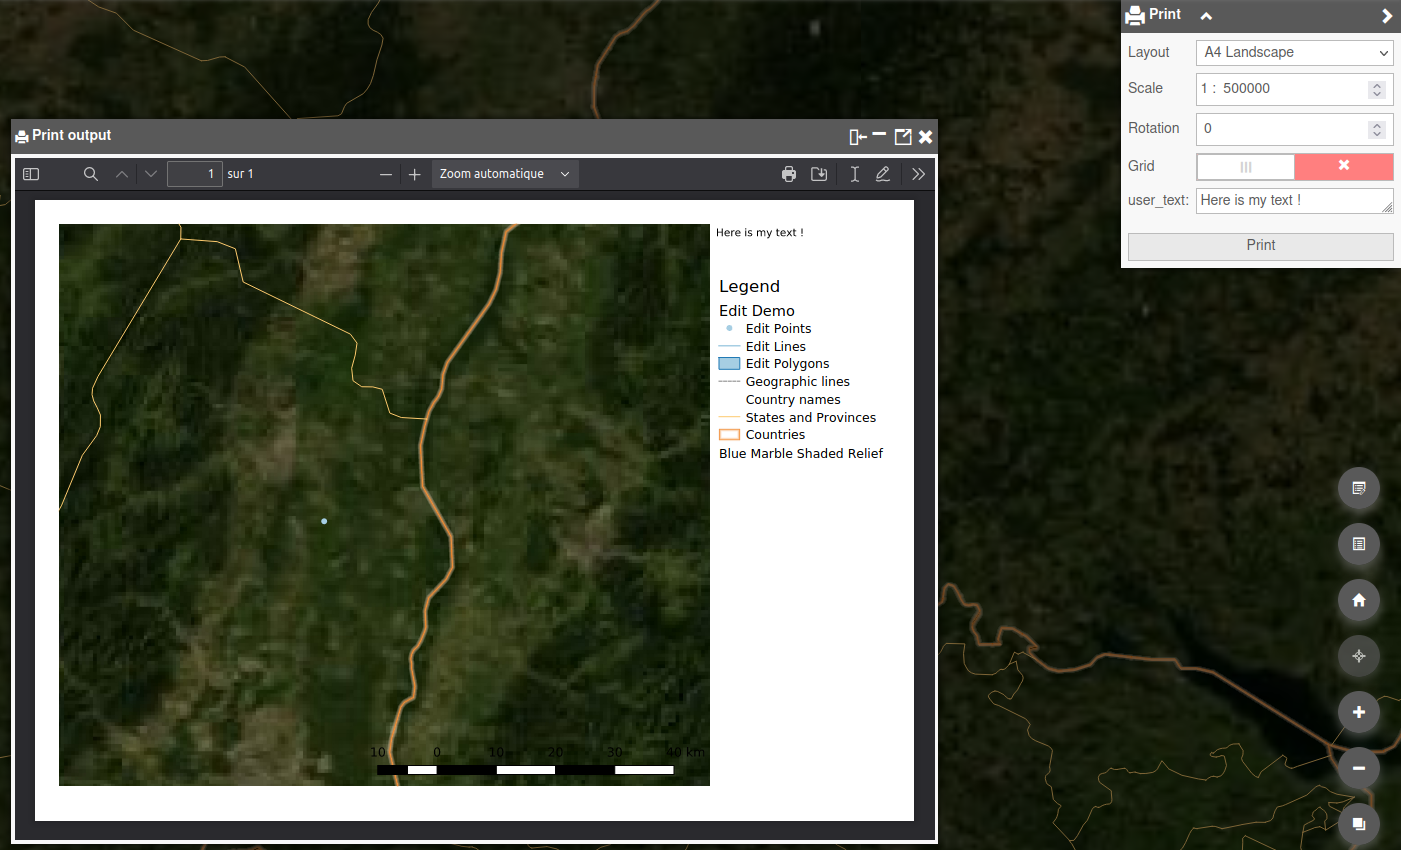Viewport: 1401px width, 850px height.
Task: Collapse the Print panel with up chevron
Action: point(1206,16)
